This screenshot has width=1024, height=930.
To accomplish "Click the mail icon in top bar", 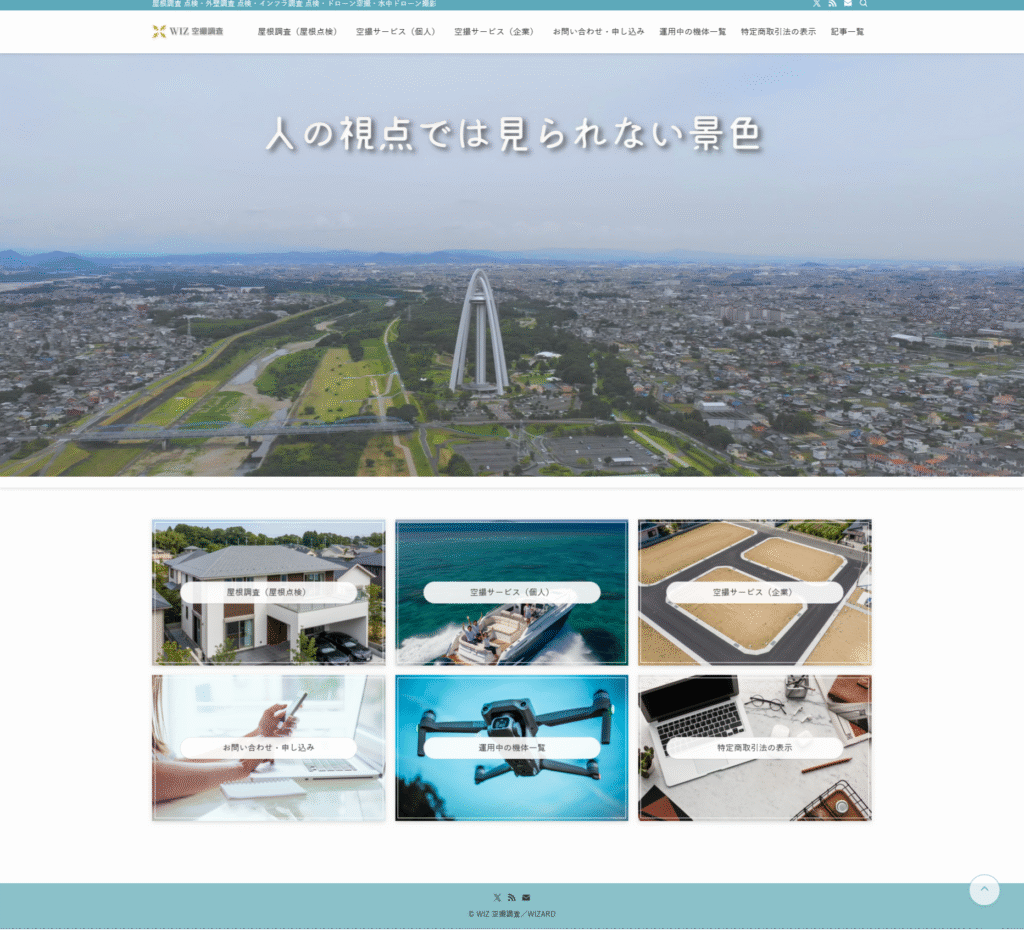I will [848, 3].
